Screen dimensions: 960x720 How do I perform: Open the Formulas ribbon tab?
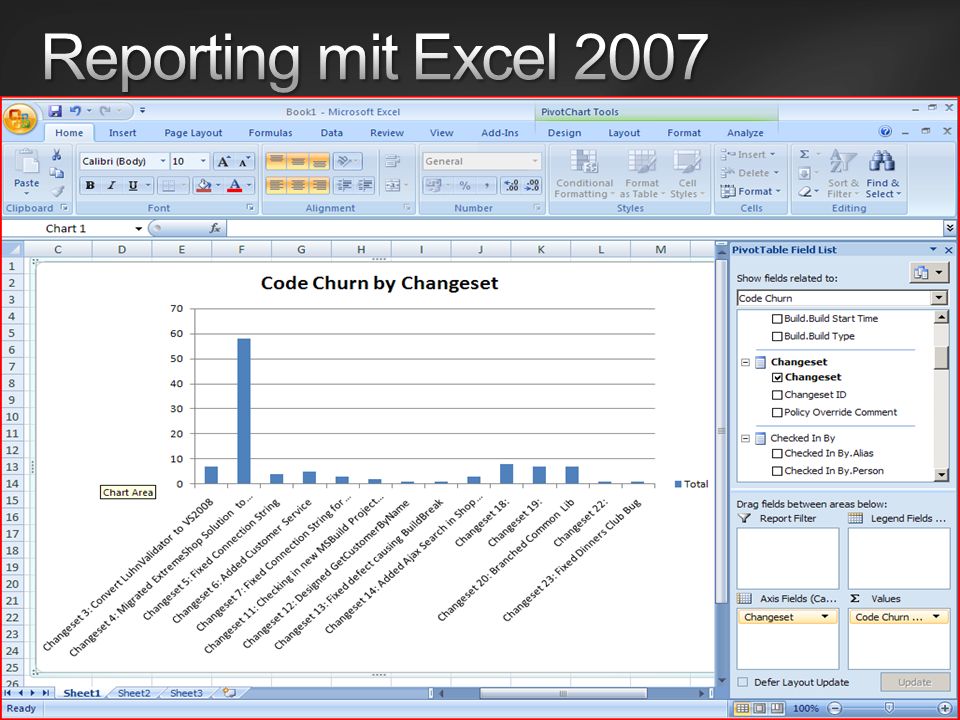270,133
